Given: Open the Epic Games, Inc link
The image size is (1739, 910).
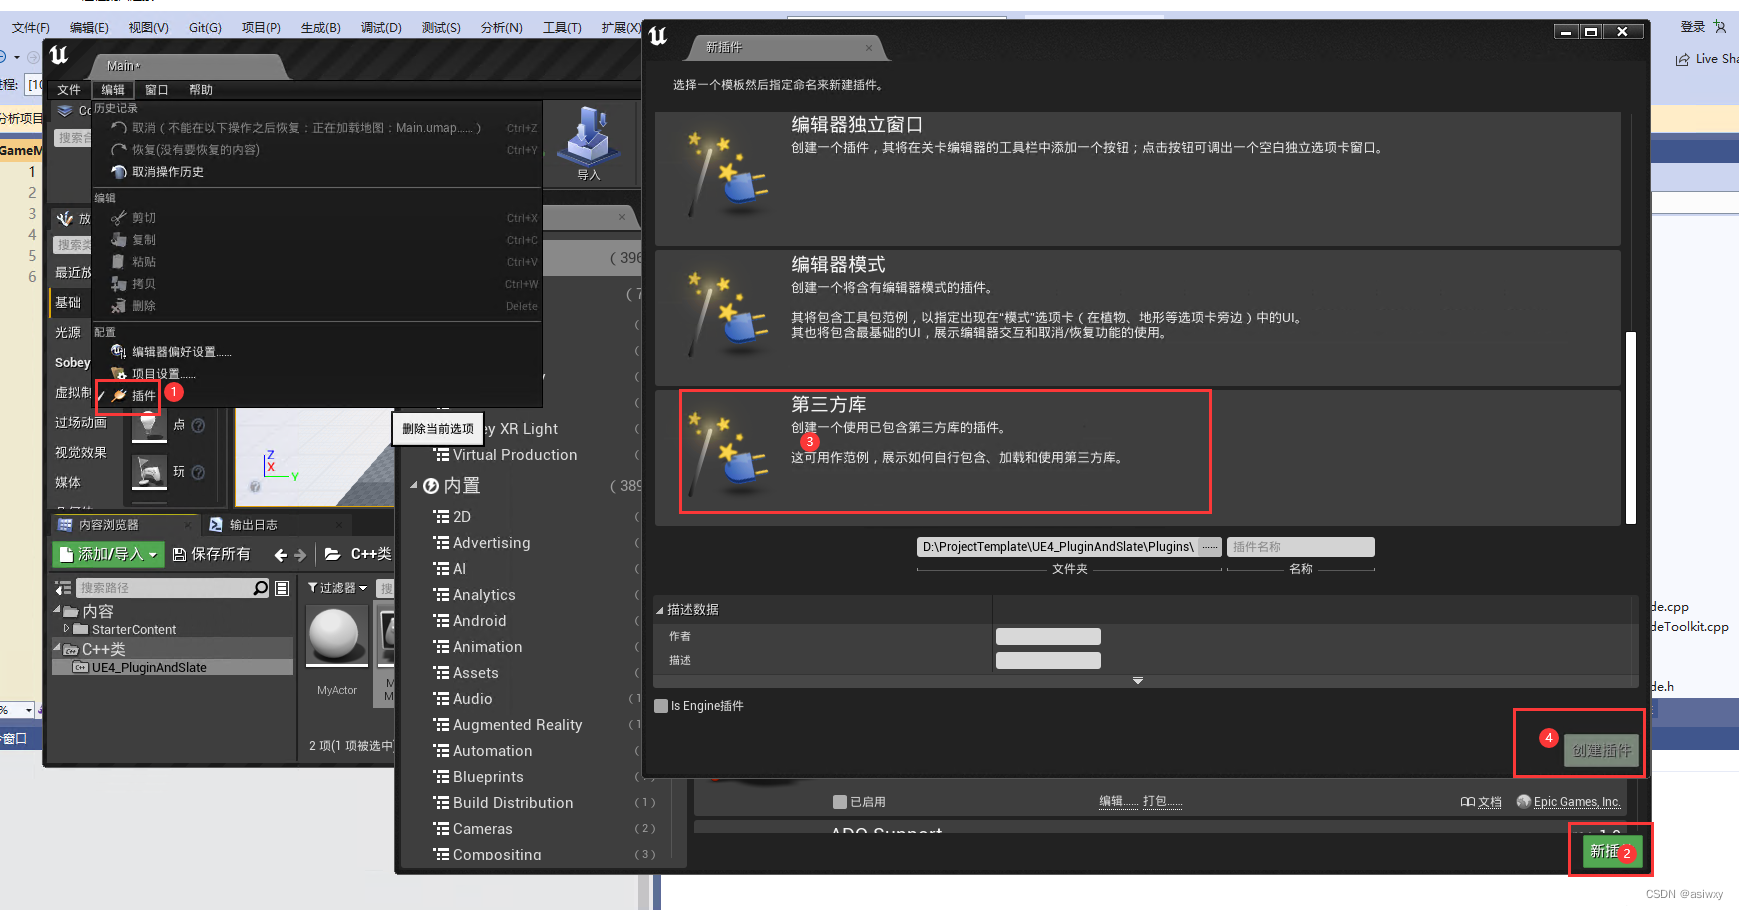Looking at the screenshot, I should (1577, 801).
